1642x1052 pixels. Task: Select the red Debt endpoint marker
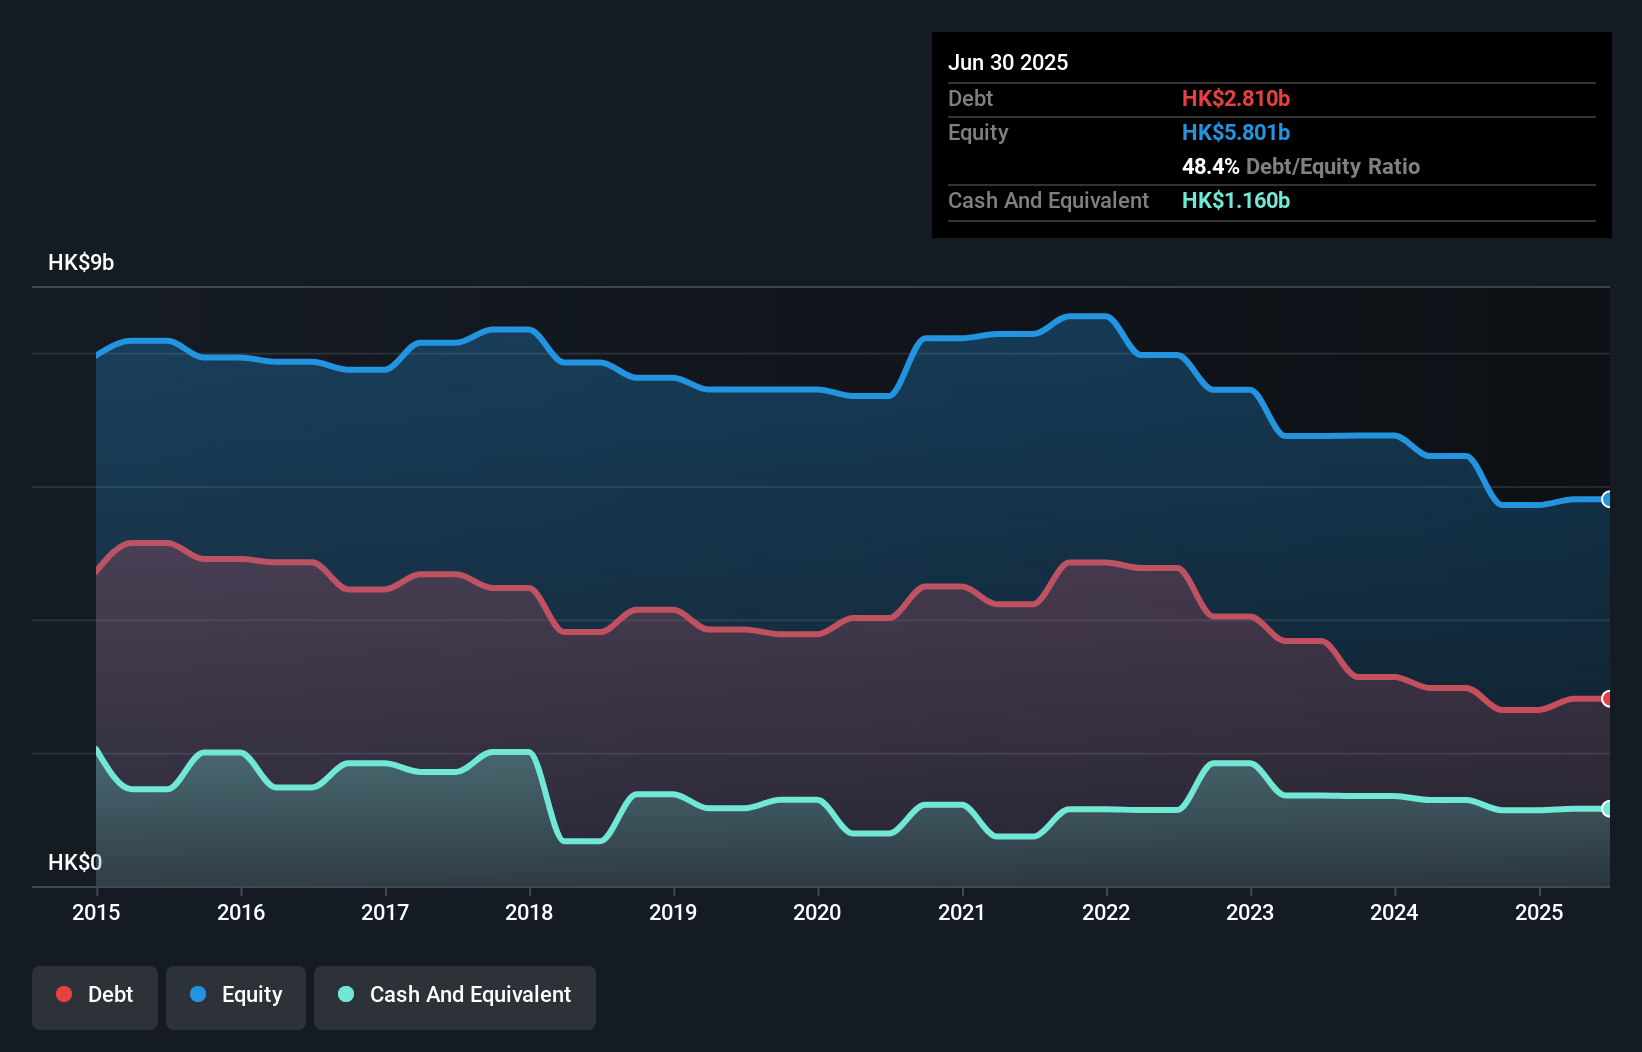(1607, 699)
